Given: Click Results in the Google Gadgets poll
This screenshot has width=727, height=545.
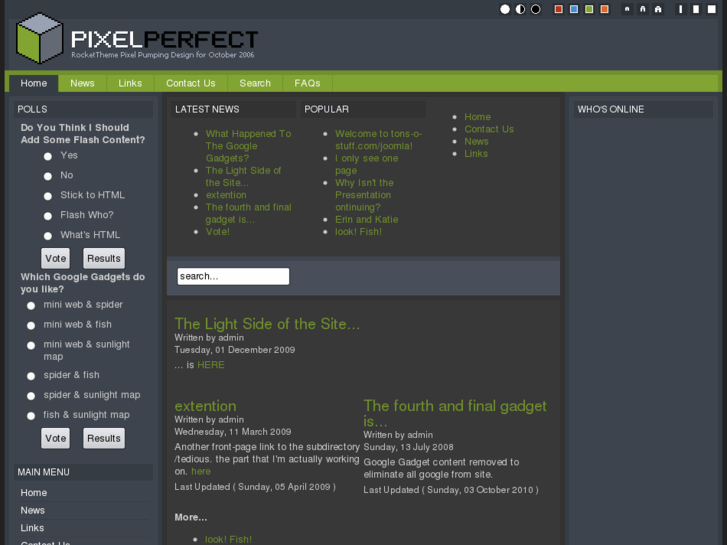Looking at the screenshot, I should (104, 438).
